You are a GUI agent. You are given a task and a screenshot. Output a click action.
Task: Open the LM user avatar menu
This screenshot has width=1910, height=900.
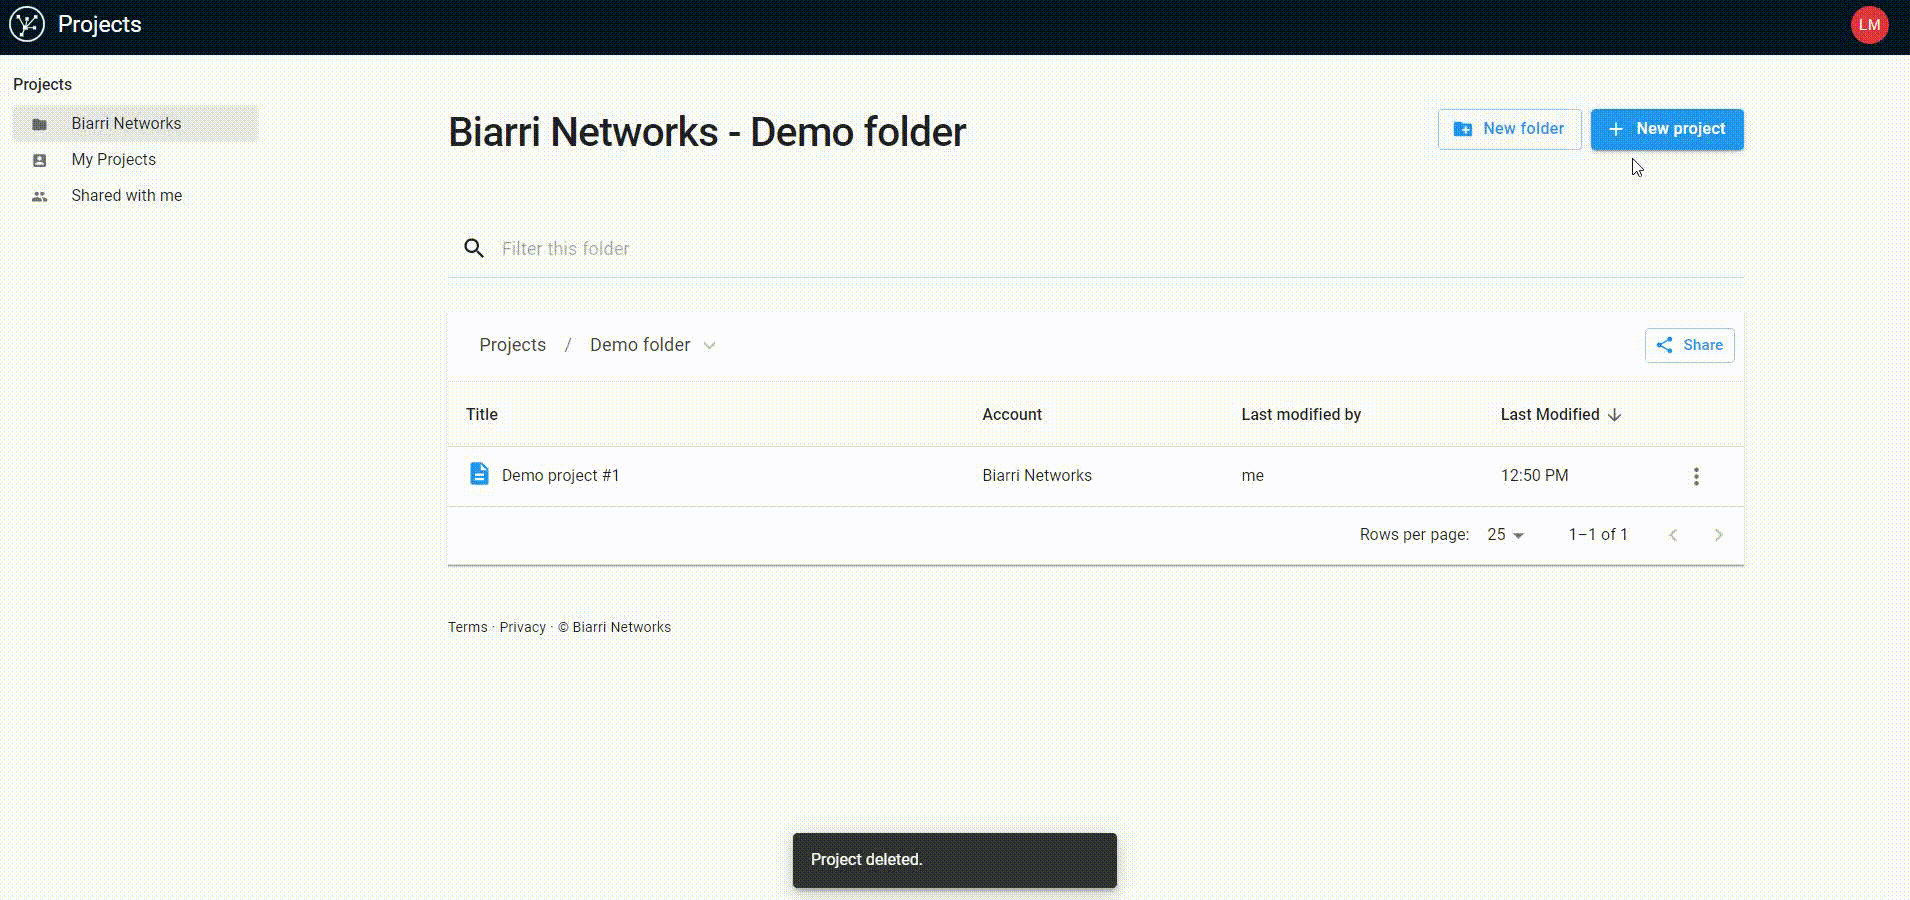(1869, 25)
